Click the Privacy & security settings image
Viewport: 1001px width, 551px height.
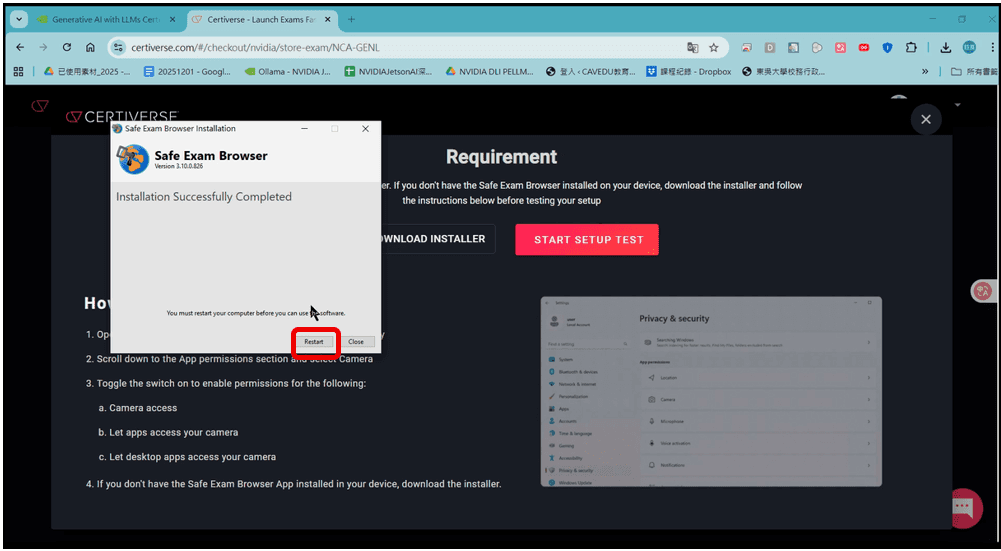click(x=711, y=391)
